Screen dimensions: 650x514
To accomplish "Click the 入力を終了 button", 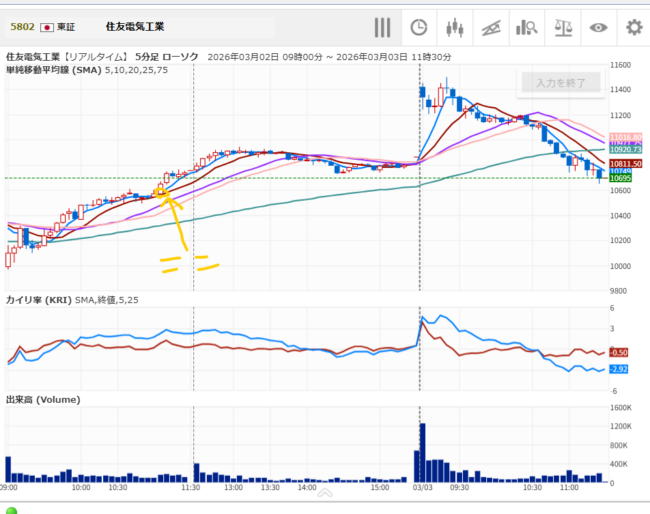I will 560,83.
